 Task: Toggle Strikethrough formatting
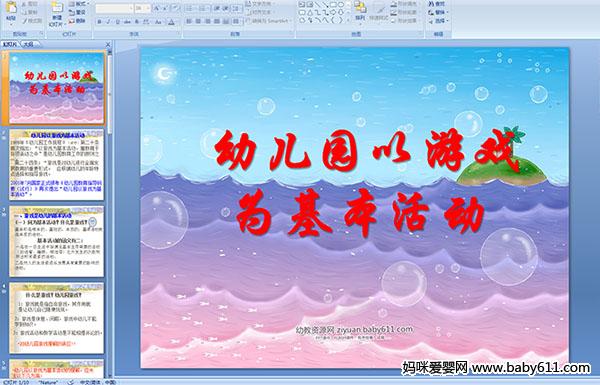click(x=127, y=22)
